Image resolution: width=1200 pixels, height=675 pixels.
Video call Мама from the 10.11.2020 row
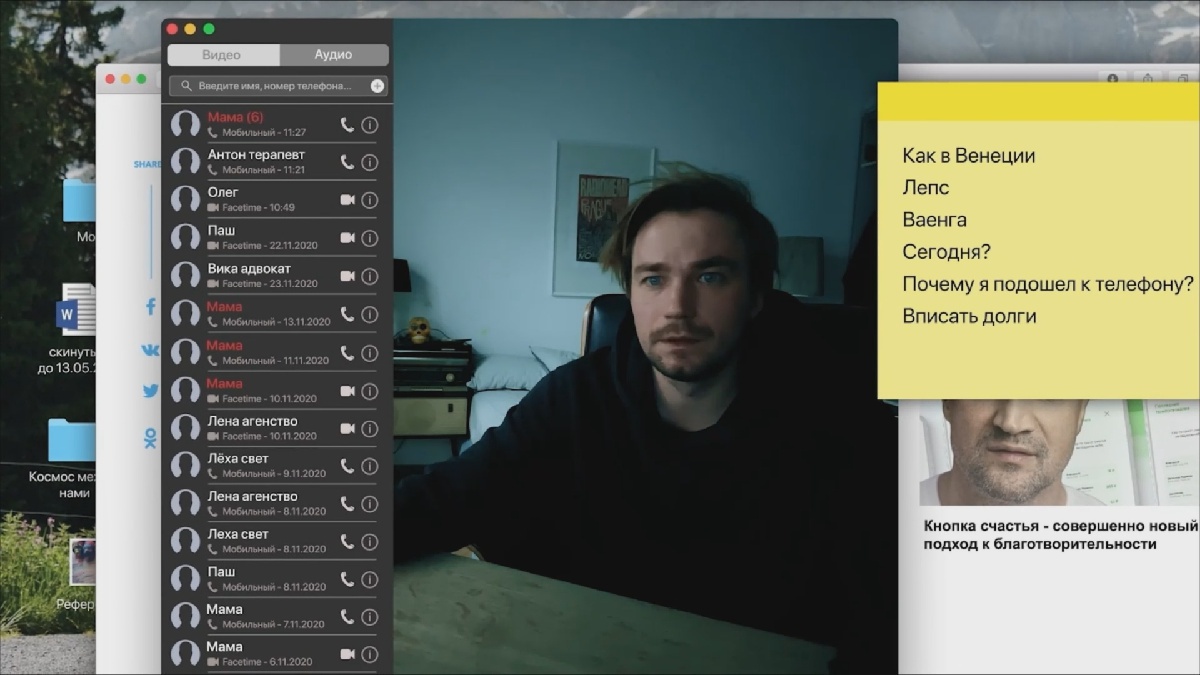[x=347, y=390]
